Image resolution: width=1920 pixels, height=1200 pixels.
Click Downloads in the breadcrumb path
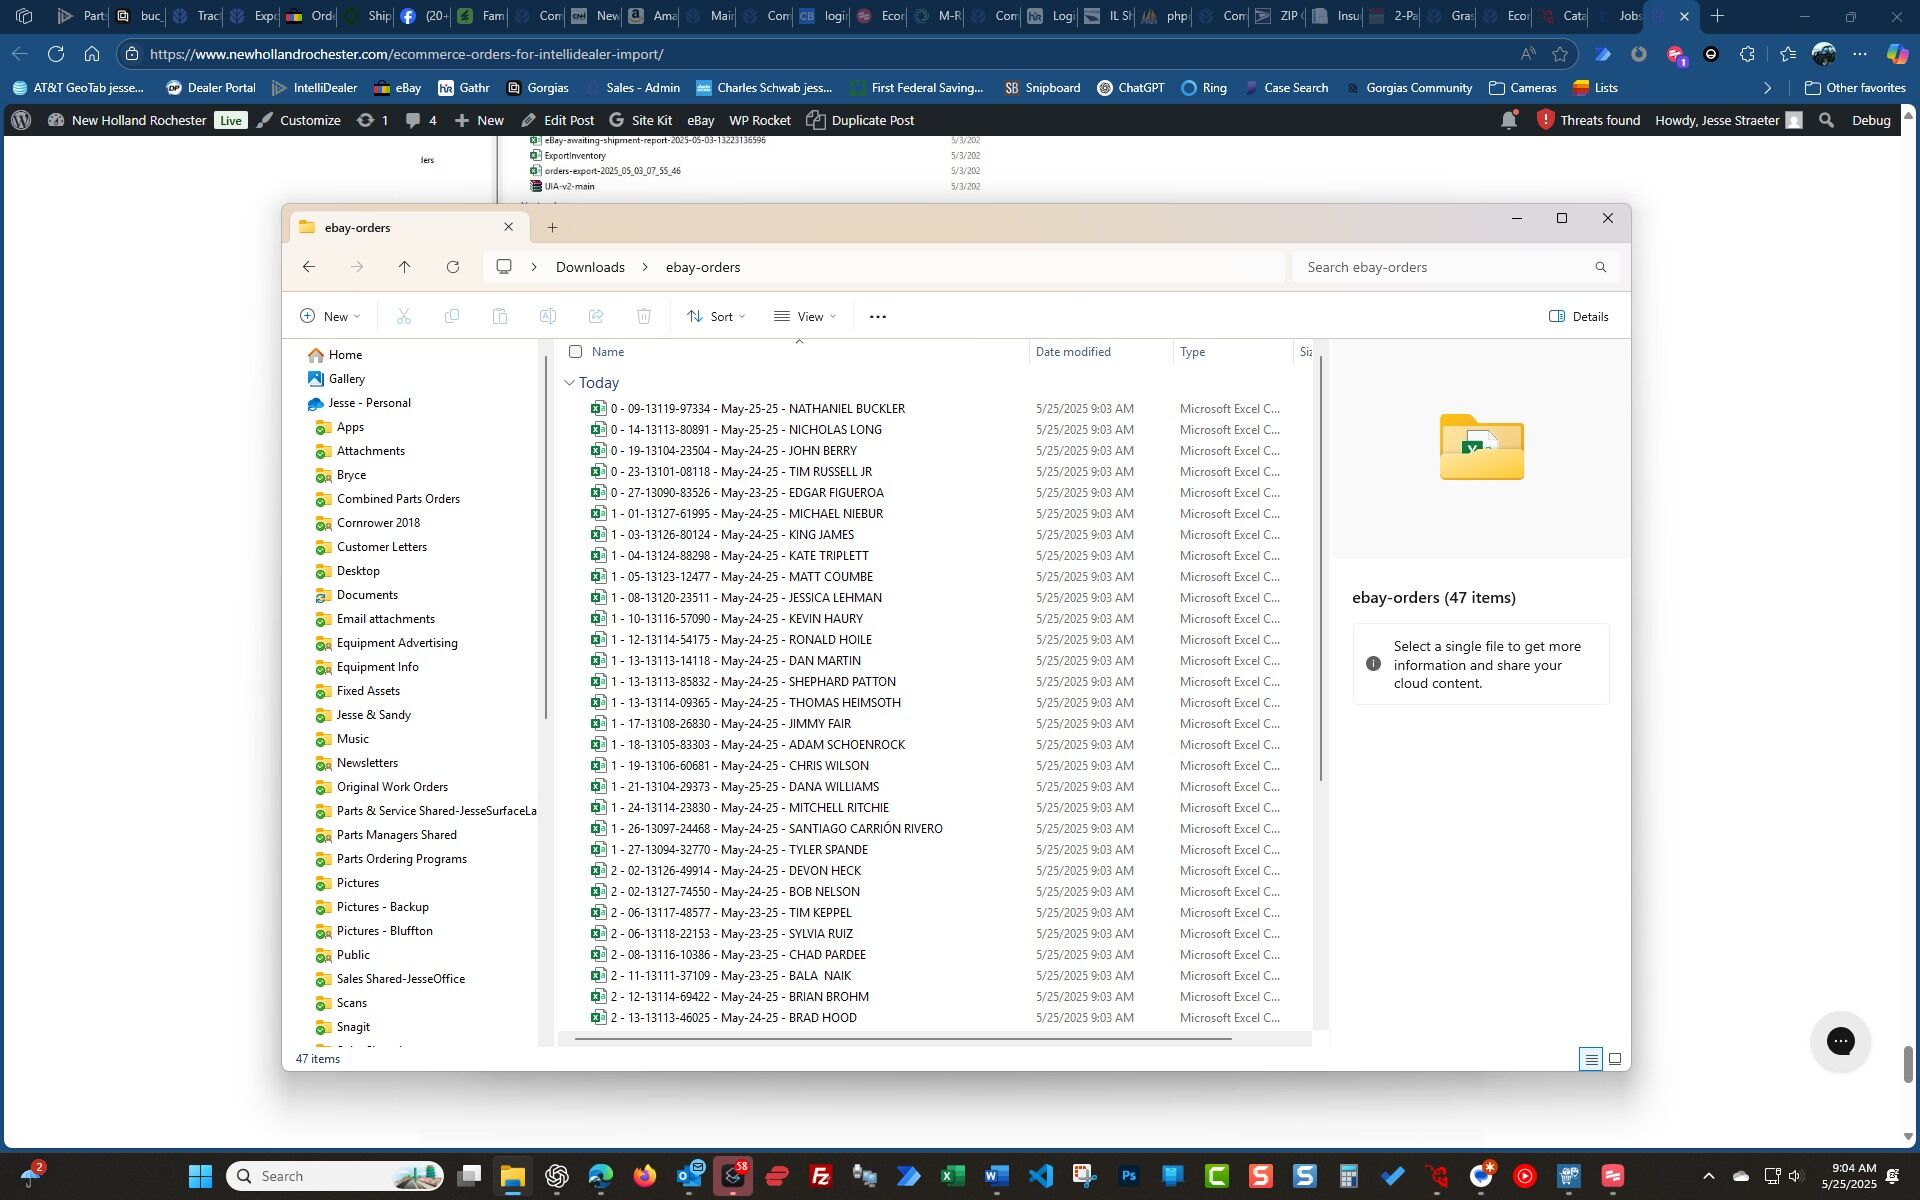[x=590, y=267]
